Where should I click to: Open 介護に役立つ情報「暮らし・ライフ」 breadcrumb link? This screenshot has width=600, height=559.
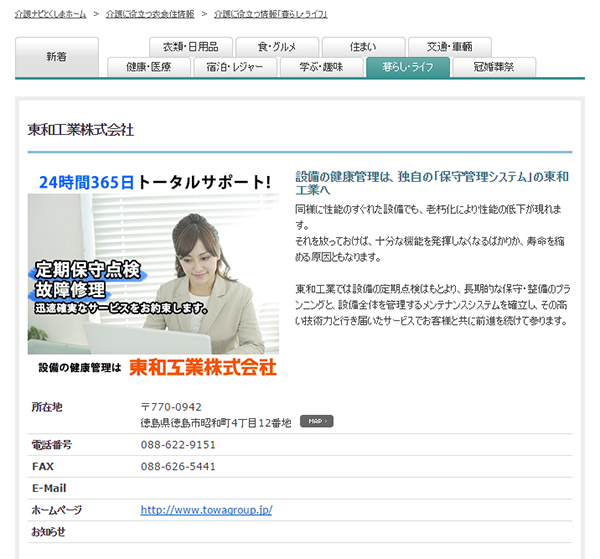click(271, 15)
